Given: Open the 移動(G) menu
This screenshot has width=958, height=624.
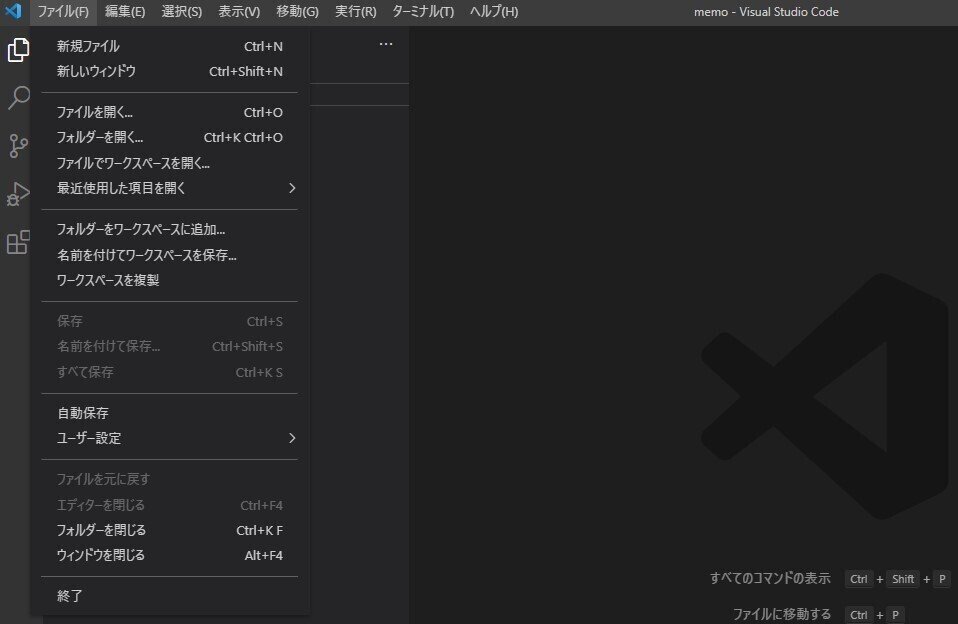Looking at the screenshot, I should [297, 12].
